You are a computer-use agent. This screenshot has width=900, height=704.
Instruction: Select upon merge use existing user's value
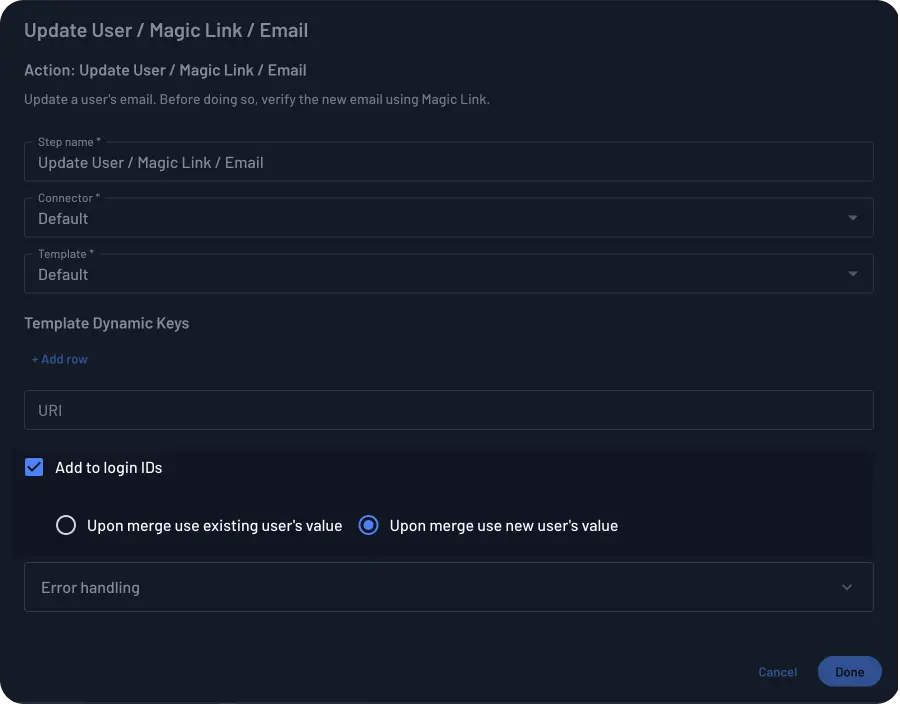point(66,525)
